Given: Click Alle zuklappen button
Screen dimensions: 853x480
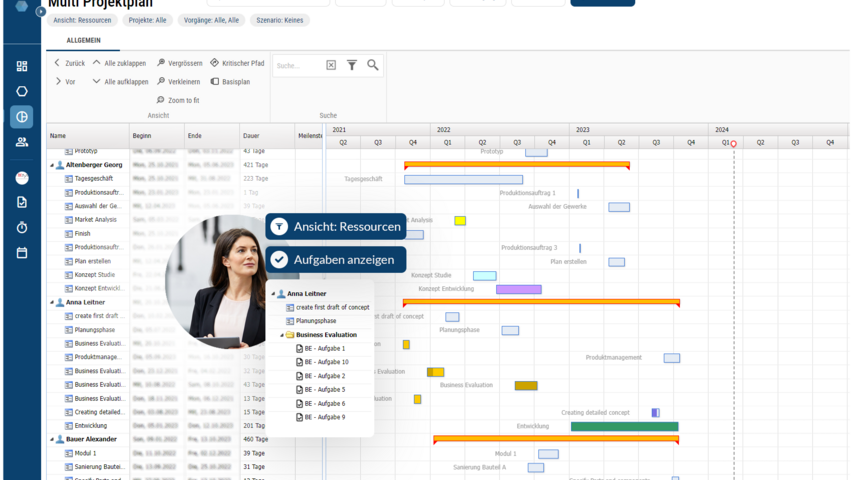Looking at the screenshot, I should (x=120, y=63).
